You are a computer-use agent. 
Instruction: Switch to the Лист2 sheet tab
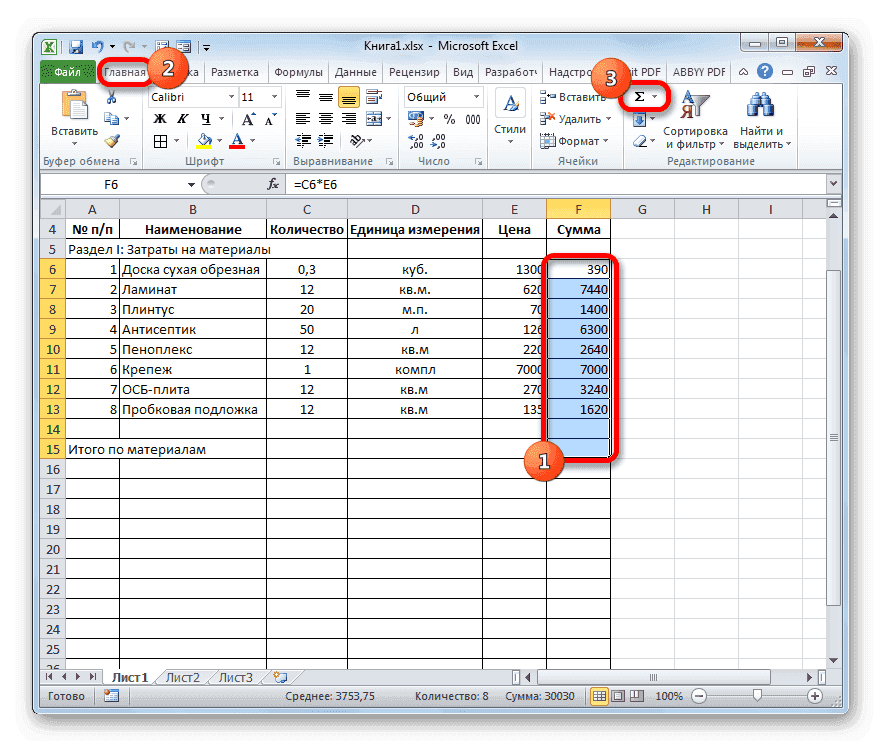pyautogui.click(x=183, y=677)
